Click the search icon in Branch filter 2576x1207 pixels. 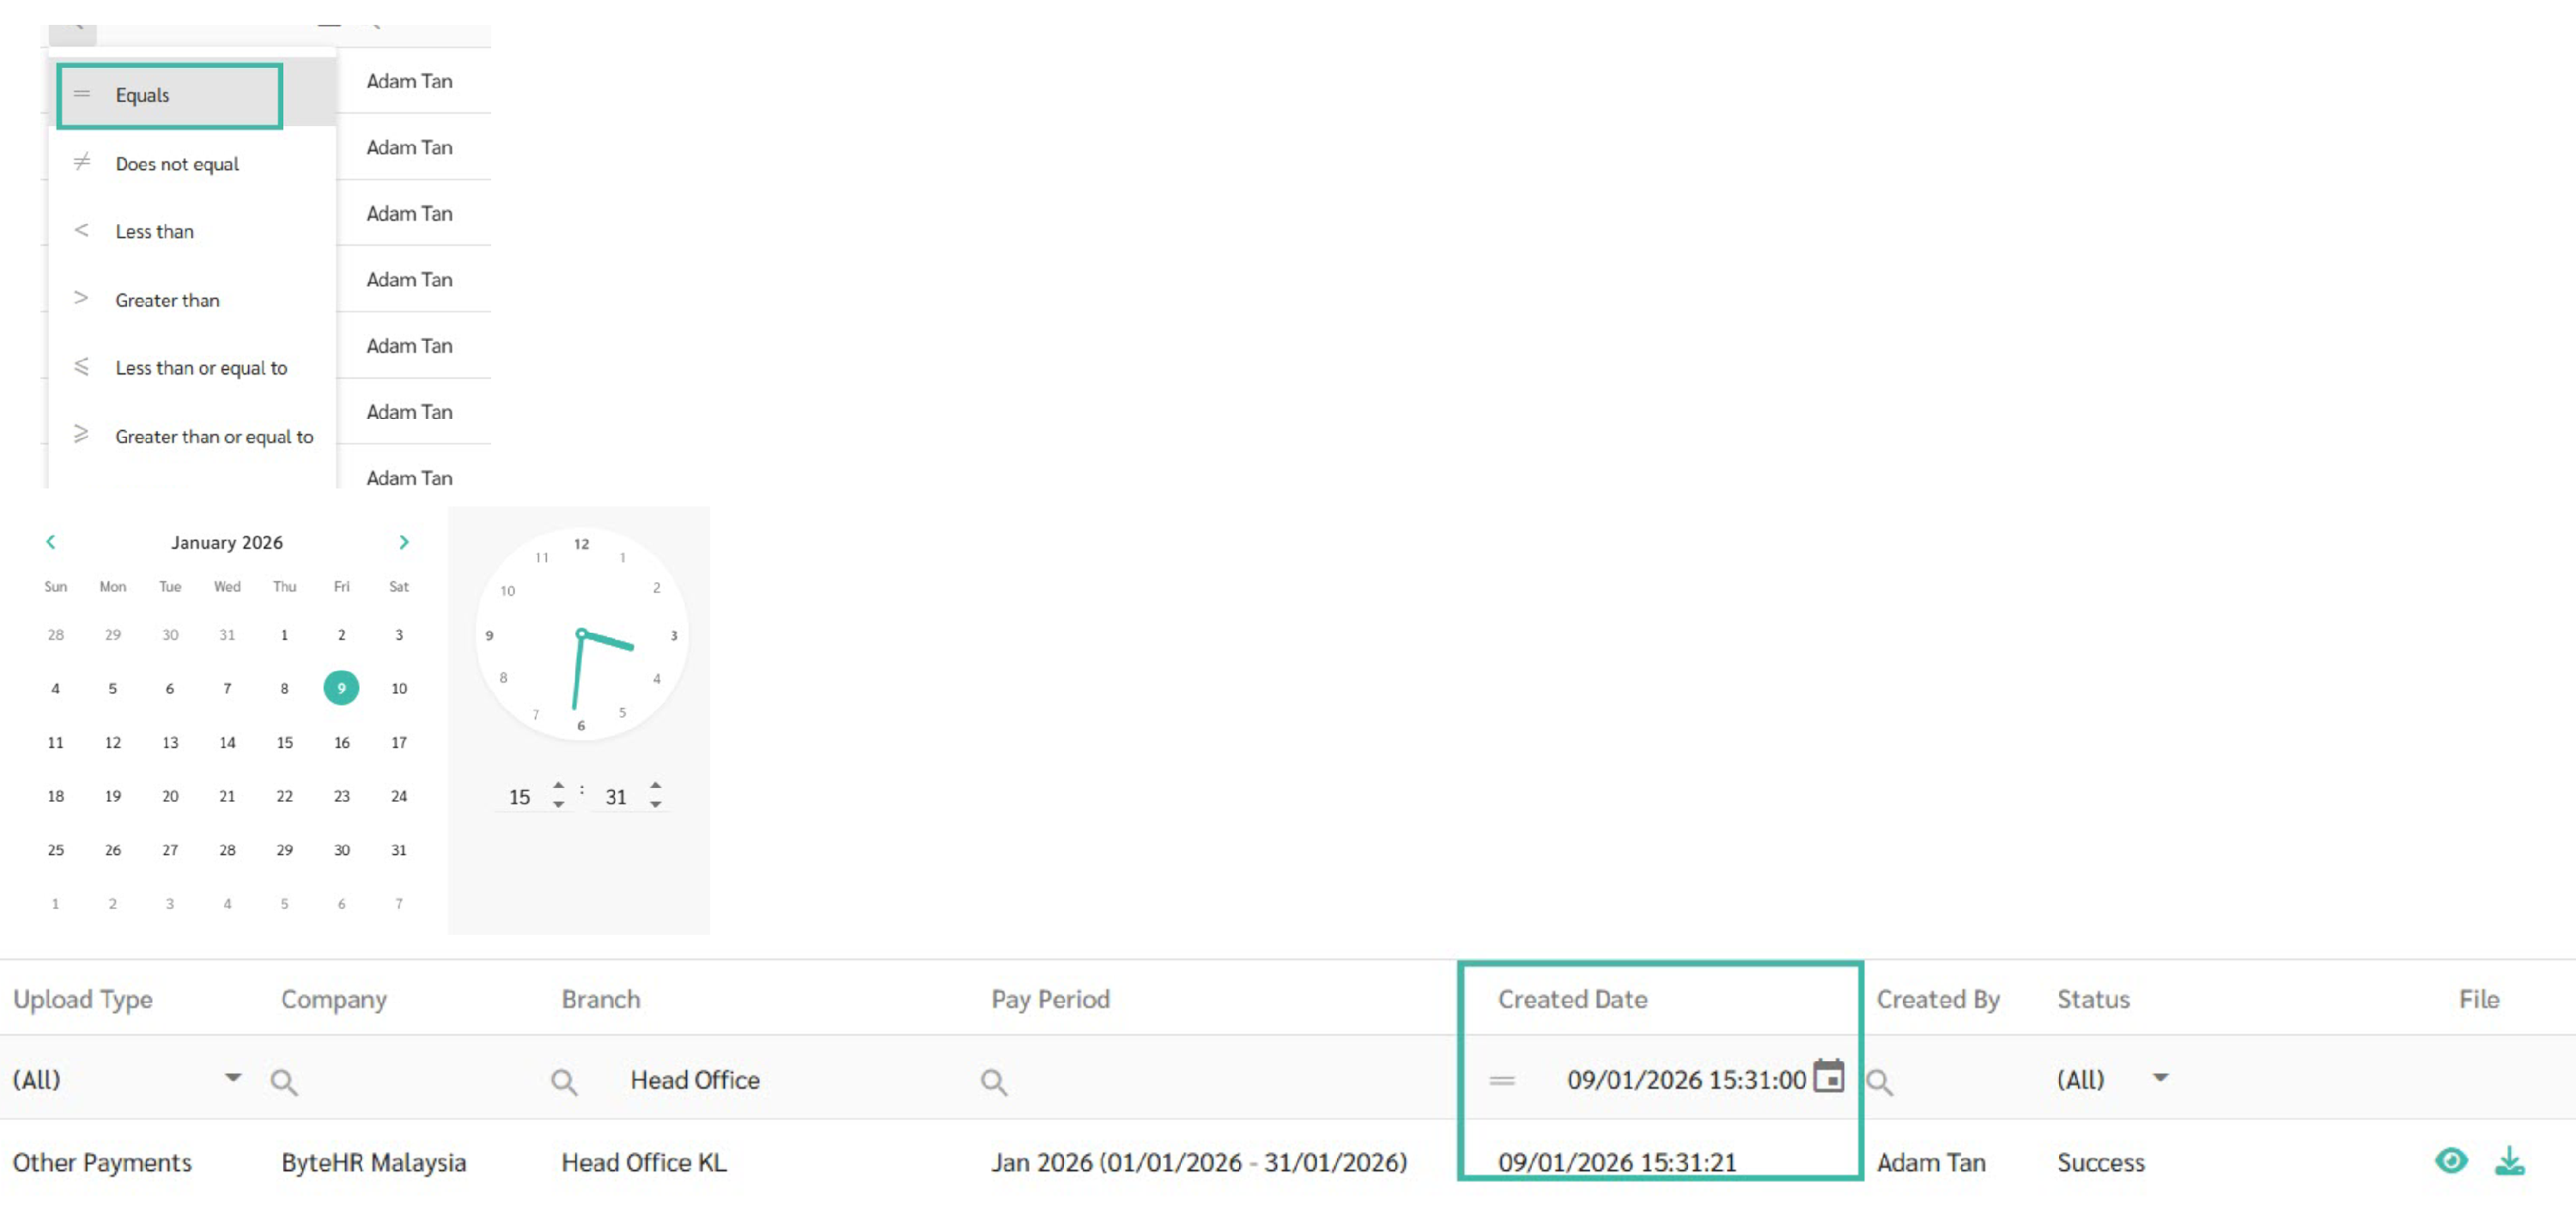coord(564,1081)
